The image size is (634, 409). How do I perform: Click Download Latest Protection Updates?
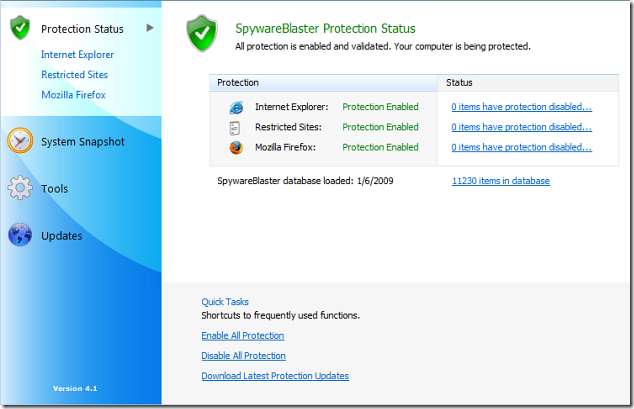[275, 376]
